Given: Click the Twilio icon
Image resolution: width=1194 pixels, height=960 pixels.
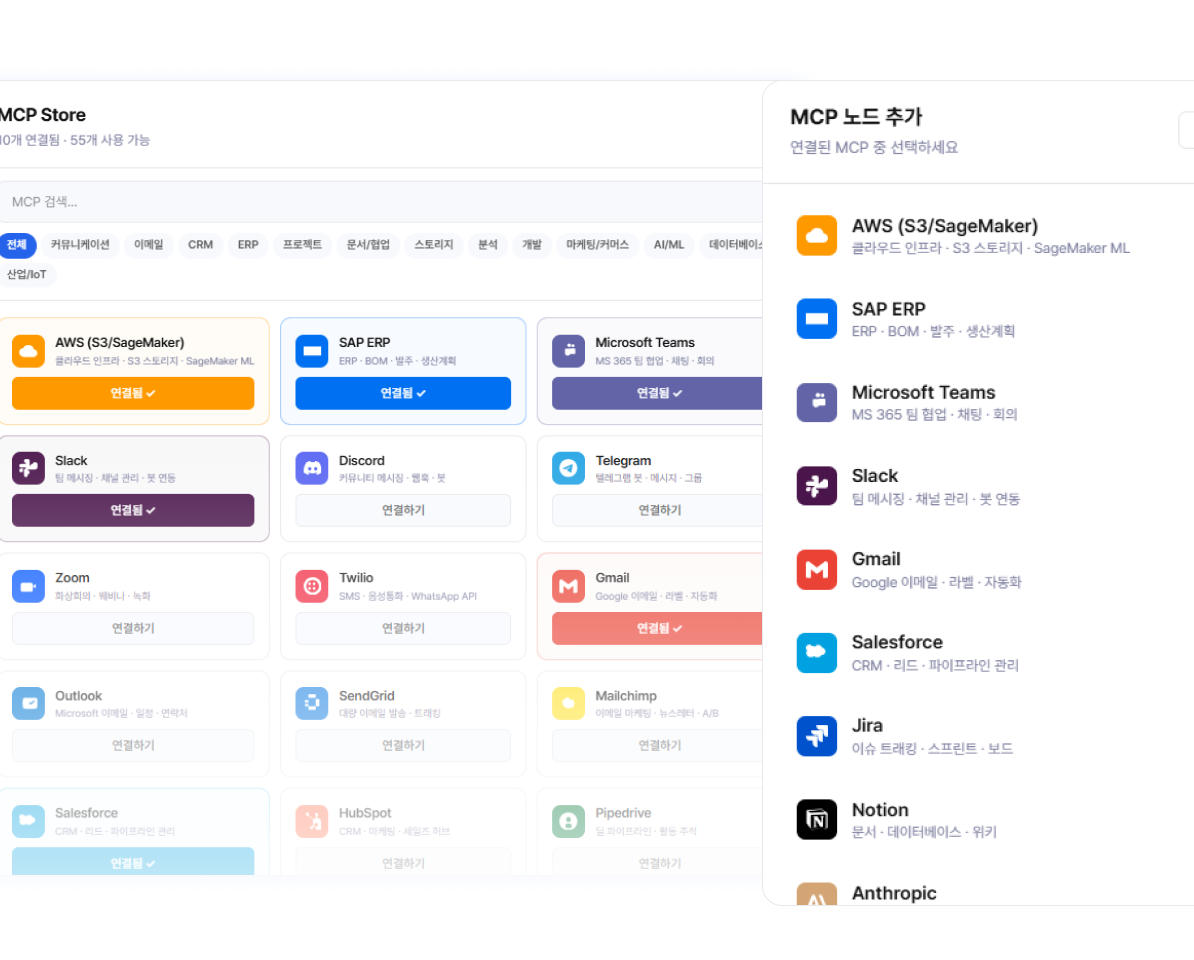Looking at the screenshot, I should click(311, 586).
